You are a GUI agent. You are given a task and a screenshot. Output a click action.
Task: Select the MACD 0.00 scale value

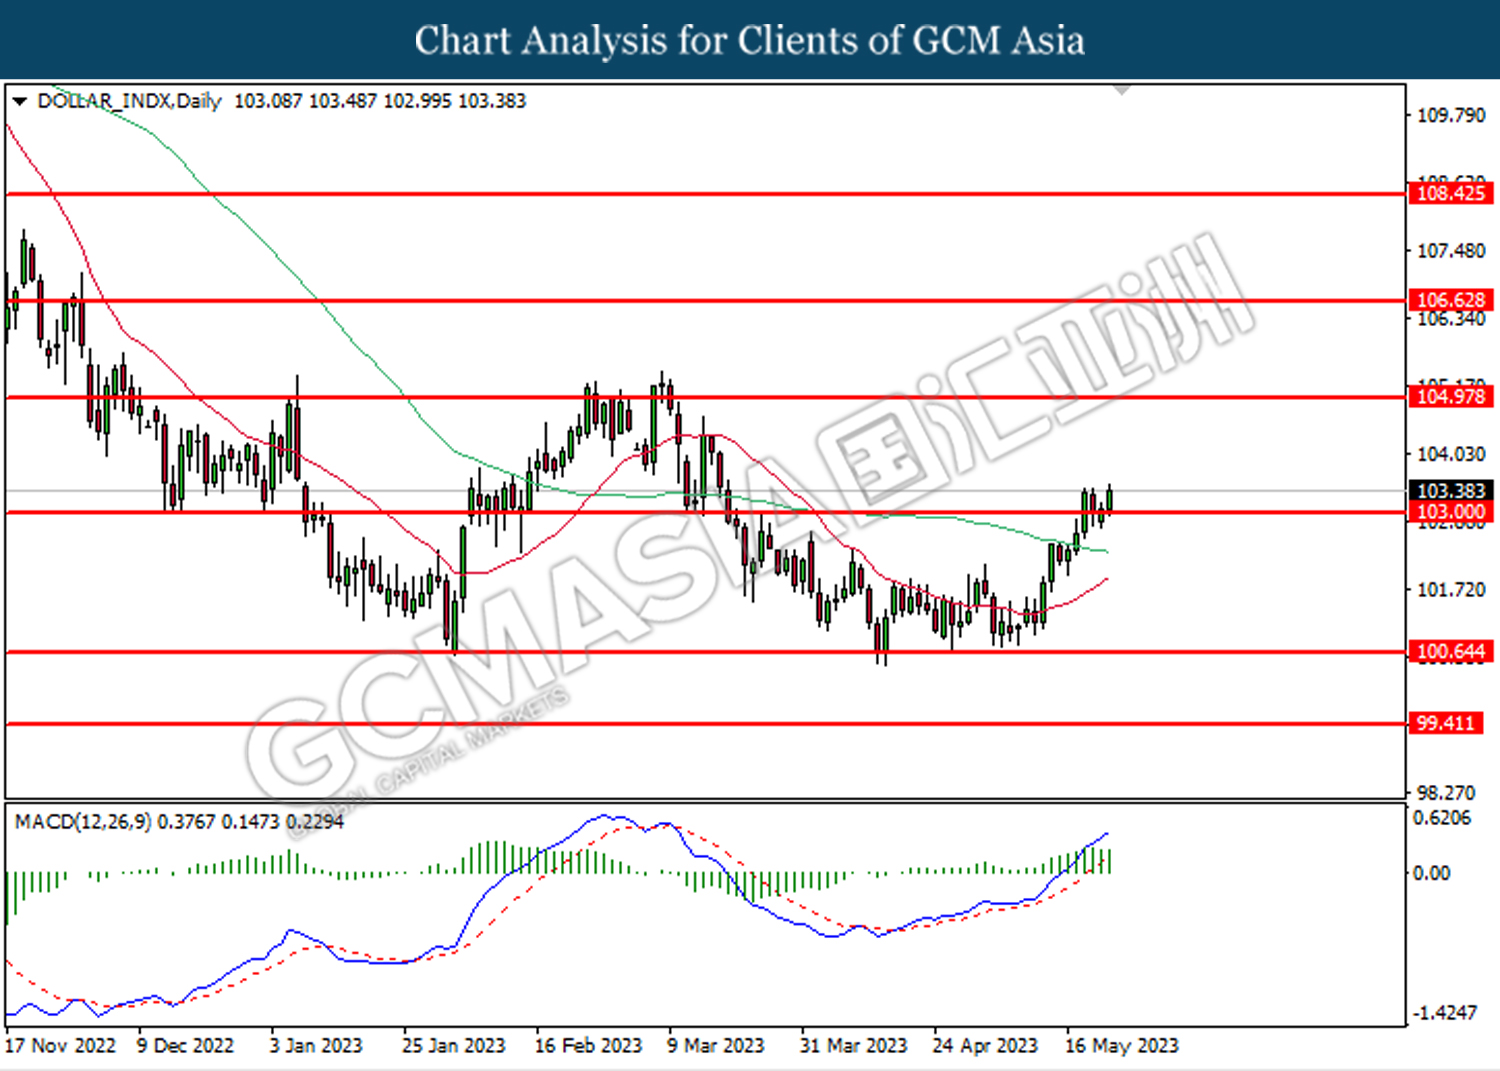coord(1431,873)
